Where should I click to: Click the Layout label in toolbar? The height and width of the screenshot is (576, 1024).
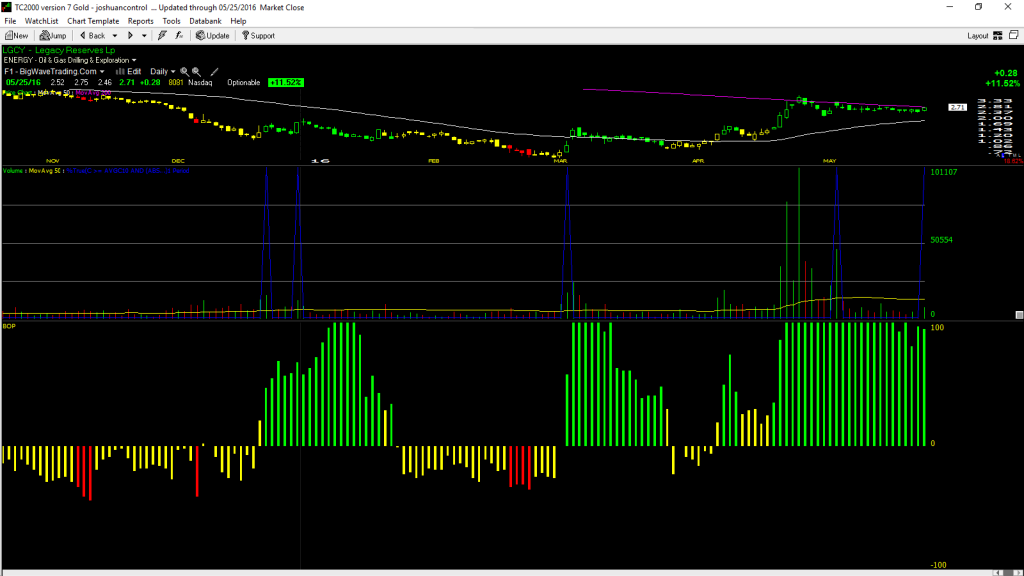978,36
